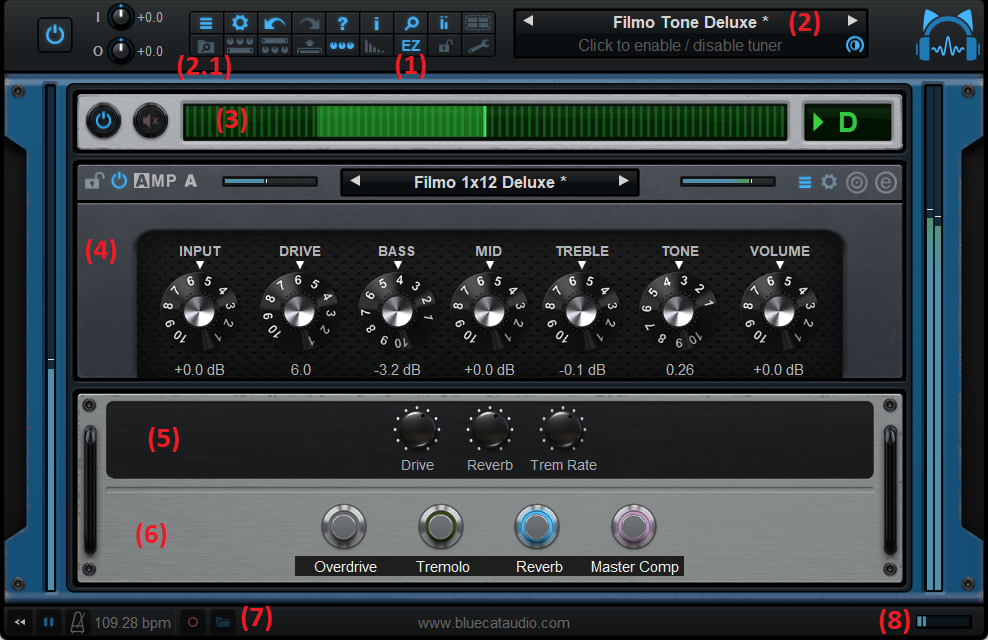Open the AMP A section gear settings
Screen dimensions: 988x640
click(829, 182)
